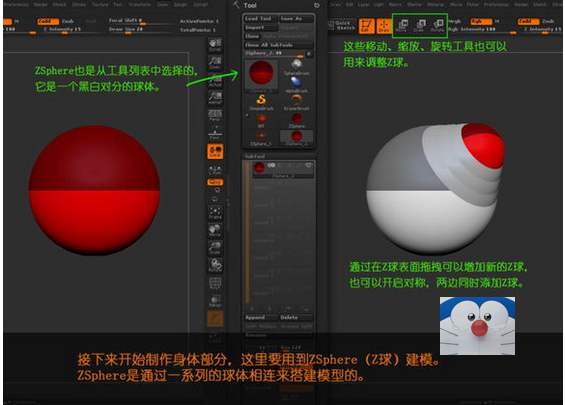Click the R button beside the tool slider
The image size is (565, 405).
pyautogui.click(x=309, y=54)
